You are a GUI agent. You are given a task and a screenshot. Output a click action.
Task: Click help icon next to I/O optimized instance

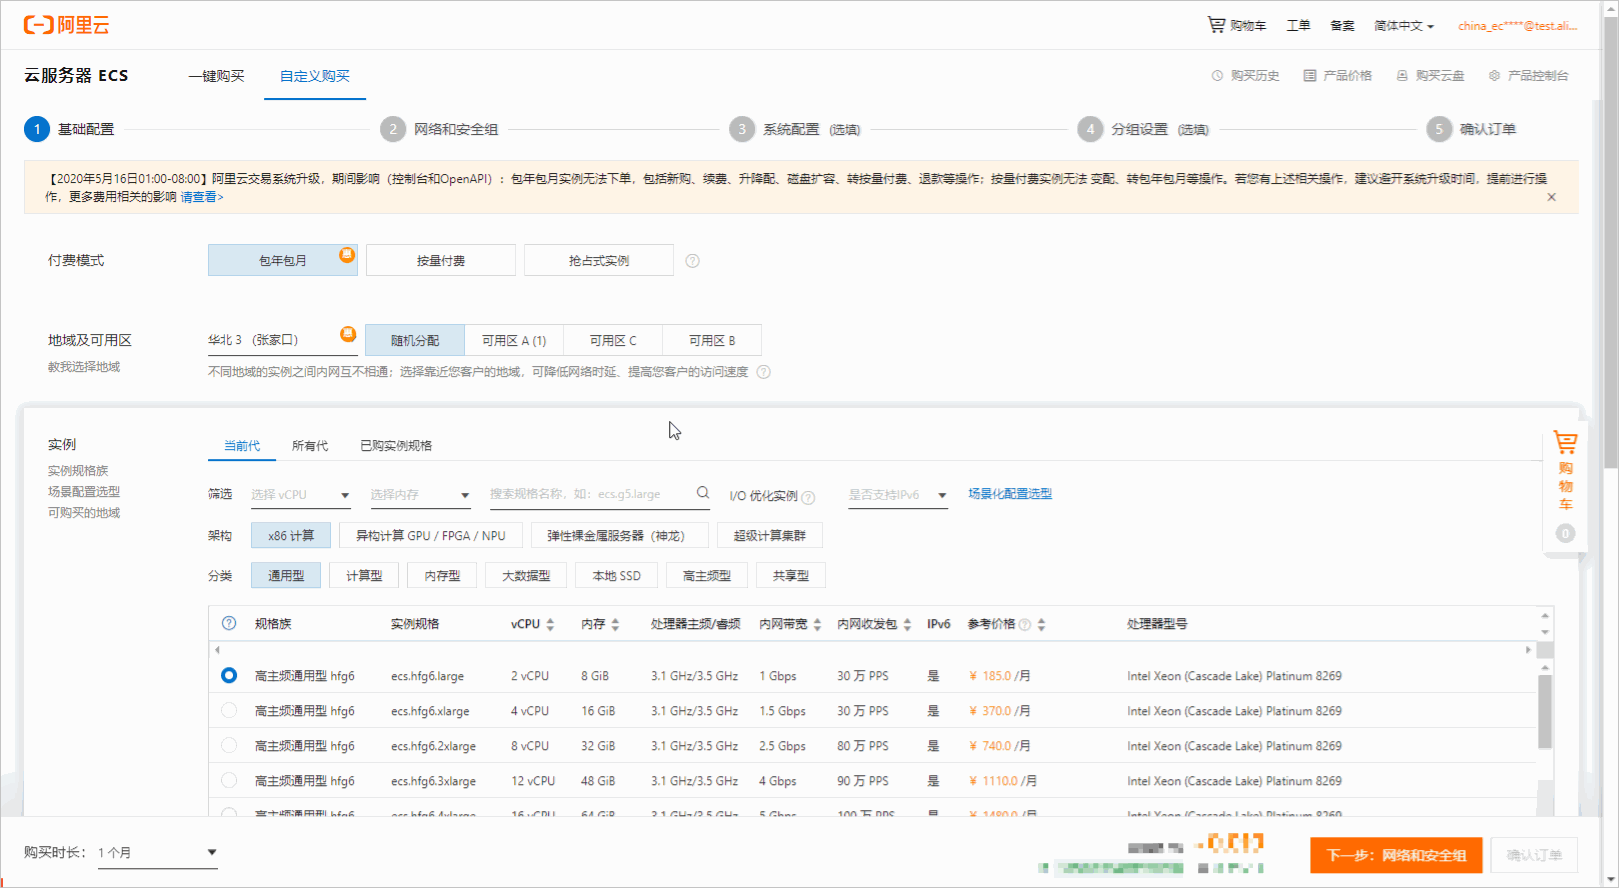(x=808, y=497)
